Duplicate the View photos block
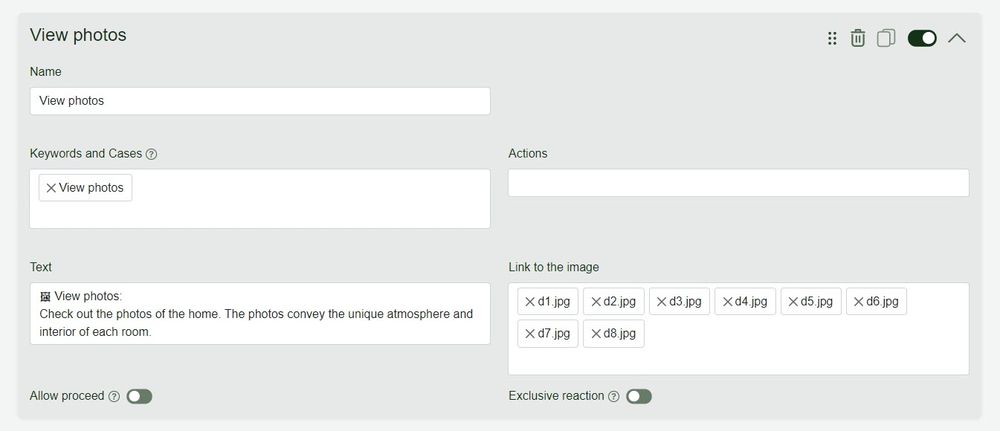The height and width of the screenshot is (431, 1000). (x=885, y=38)
